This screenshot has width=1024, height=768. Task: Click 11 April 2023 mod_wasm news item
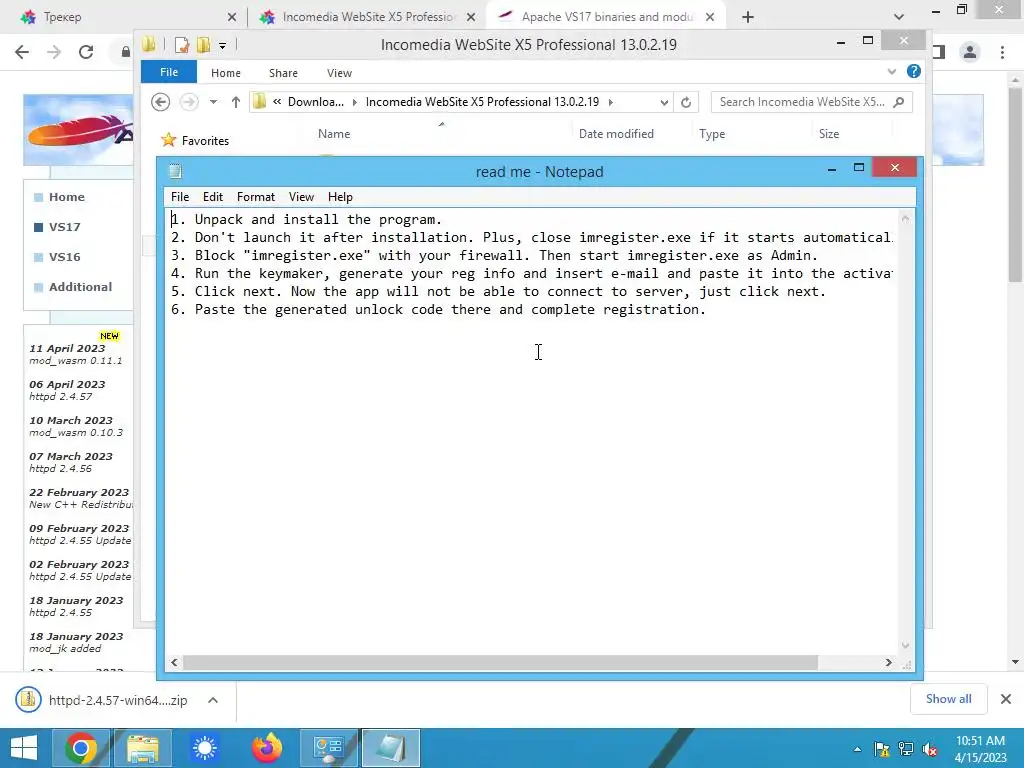tap(75, 354)
